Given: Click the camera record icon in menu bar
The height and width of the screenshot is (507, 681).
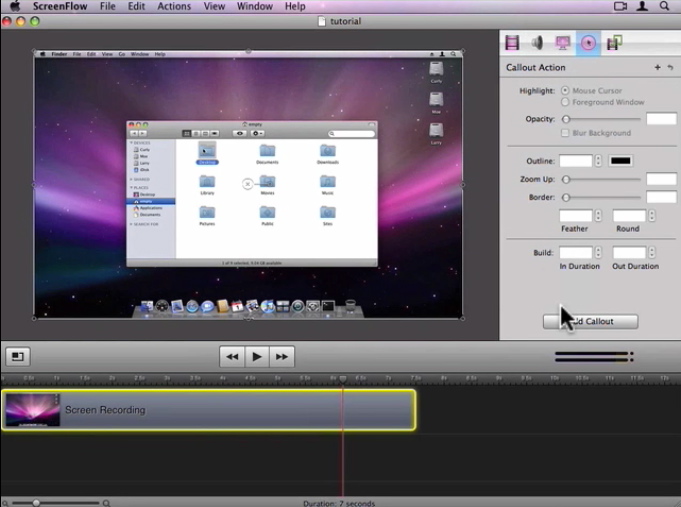Looking at the screenshot, I should (x=620, y=6).
